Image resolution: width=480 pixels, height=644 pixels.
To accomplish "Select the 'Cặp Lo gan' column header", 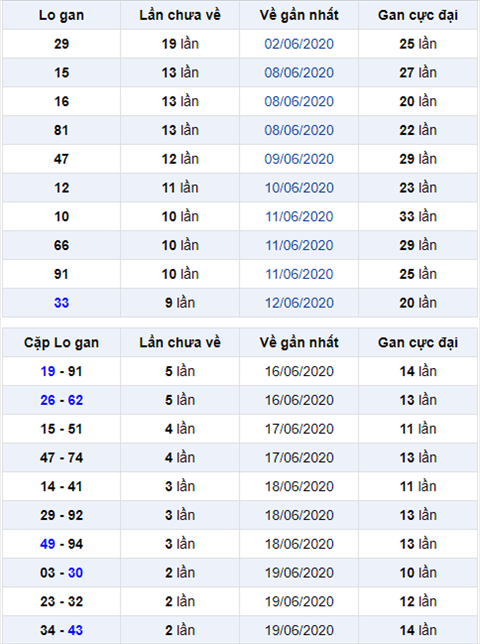I will point(61,343).
